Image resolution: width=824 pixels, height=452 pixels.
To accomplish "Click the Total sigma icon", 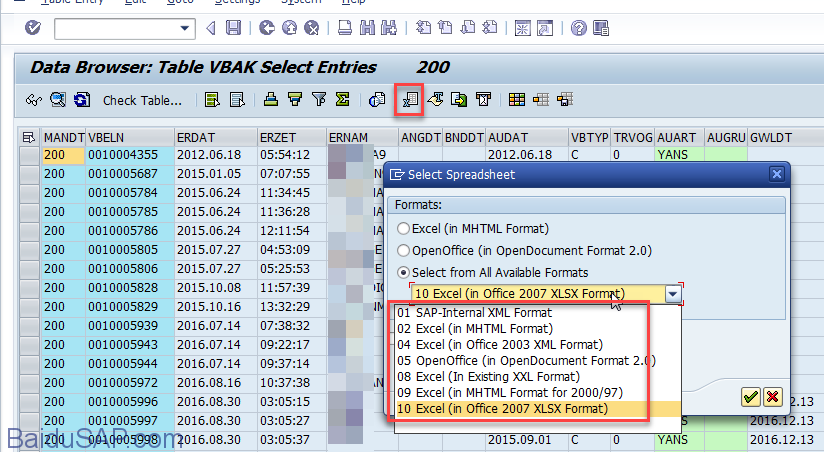I will (x=343, y=99).
